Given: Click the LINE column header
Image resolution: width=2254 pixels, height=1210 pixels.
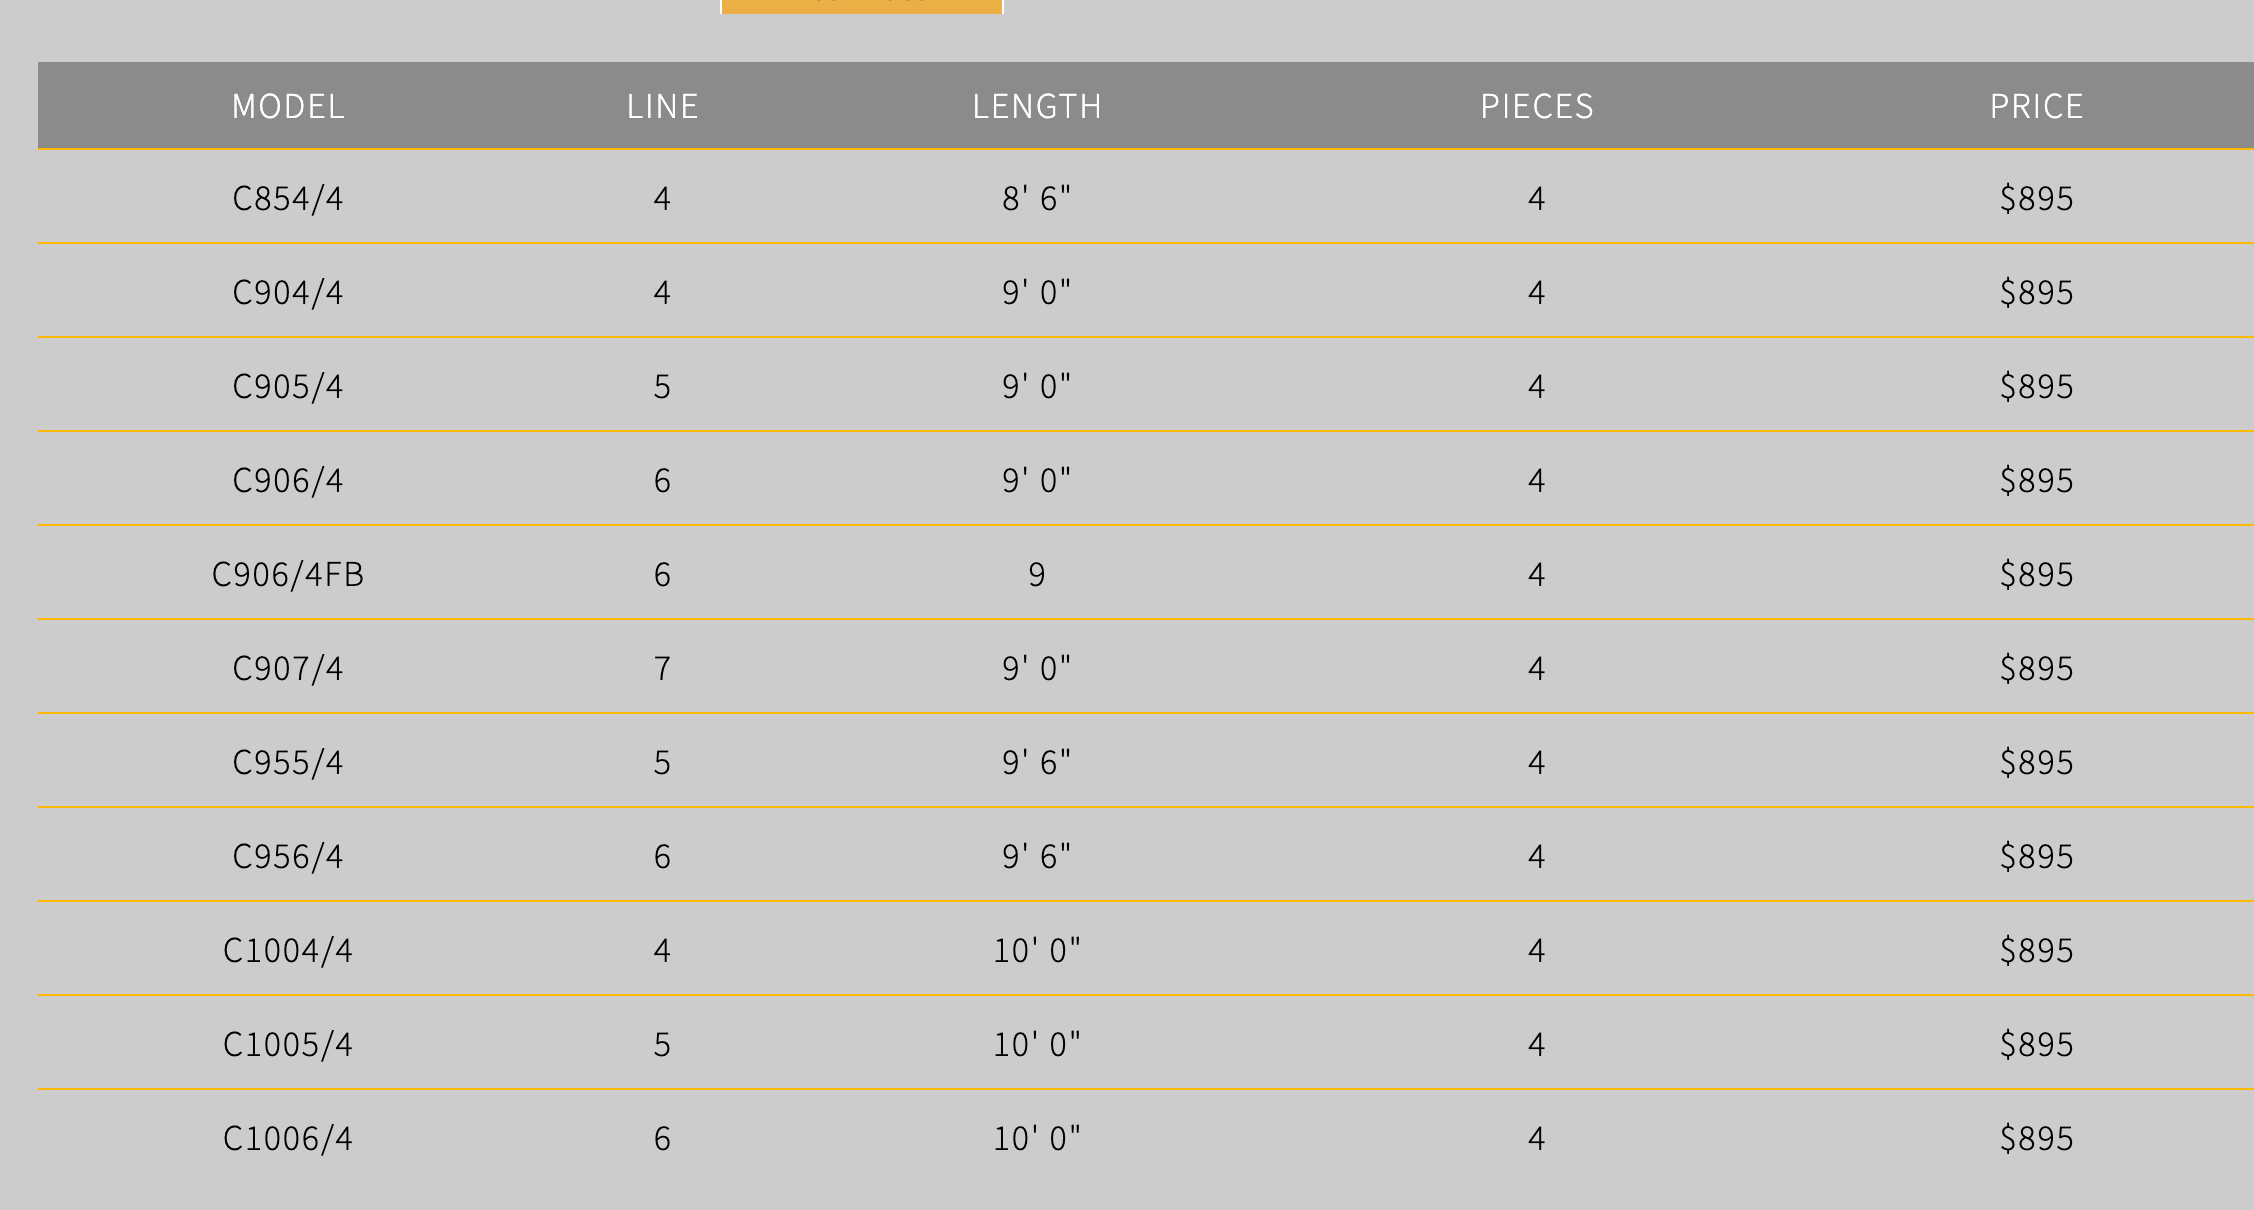Looking at the screenshot, I should (x=662, y=106).
